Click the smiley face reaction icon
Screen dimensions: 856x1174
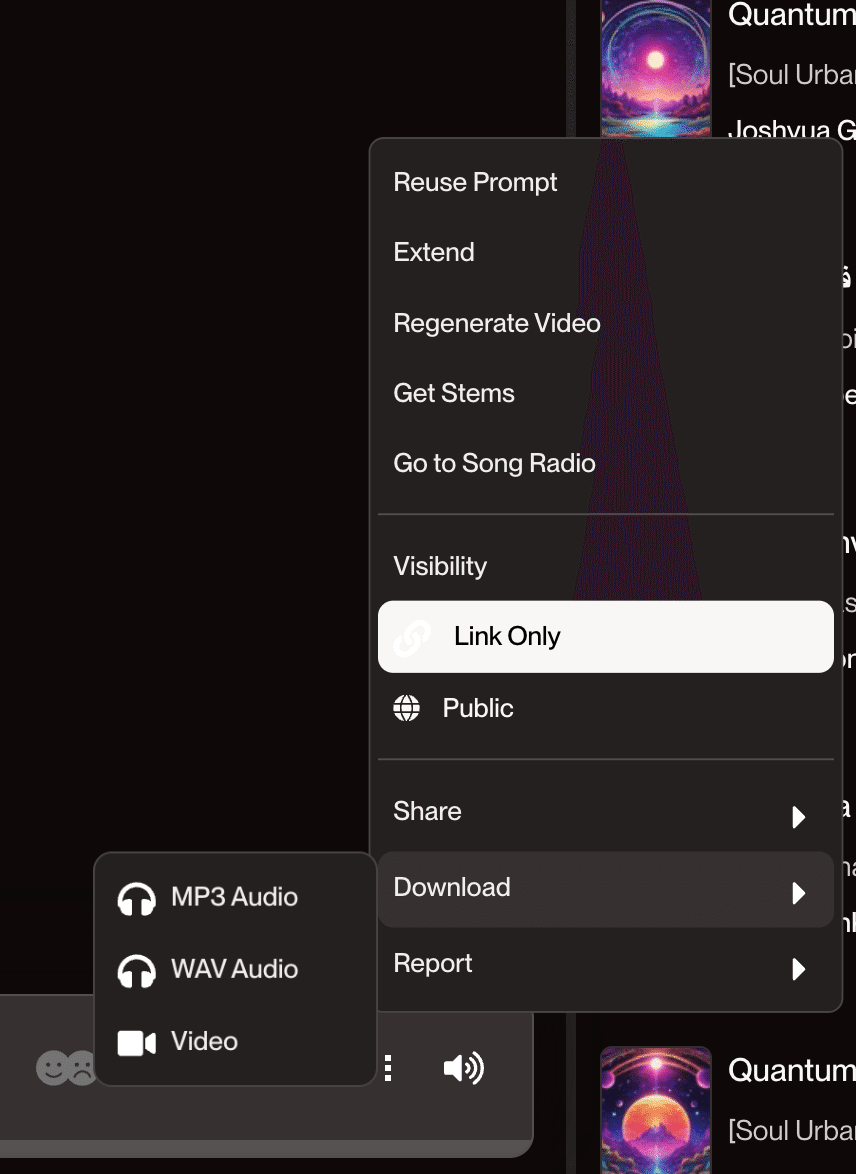(x=52, y=1068)
